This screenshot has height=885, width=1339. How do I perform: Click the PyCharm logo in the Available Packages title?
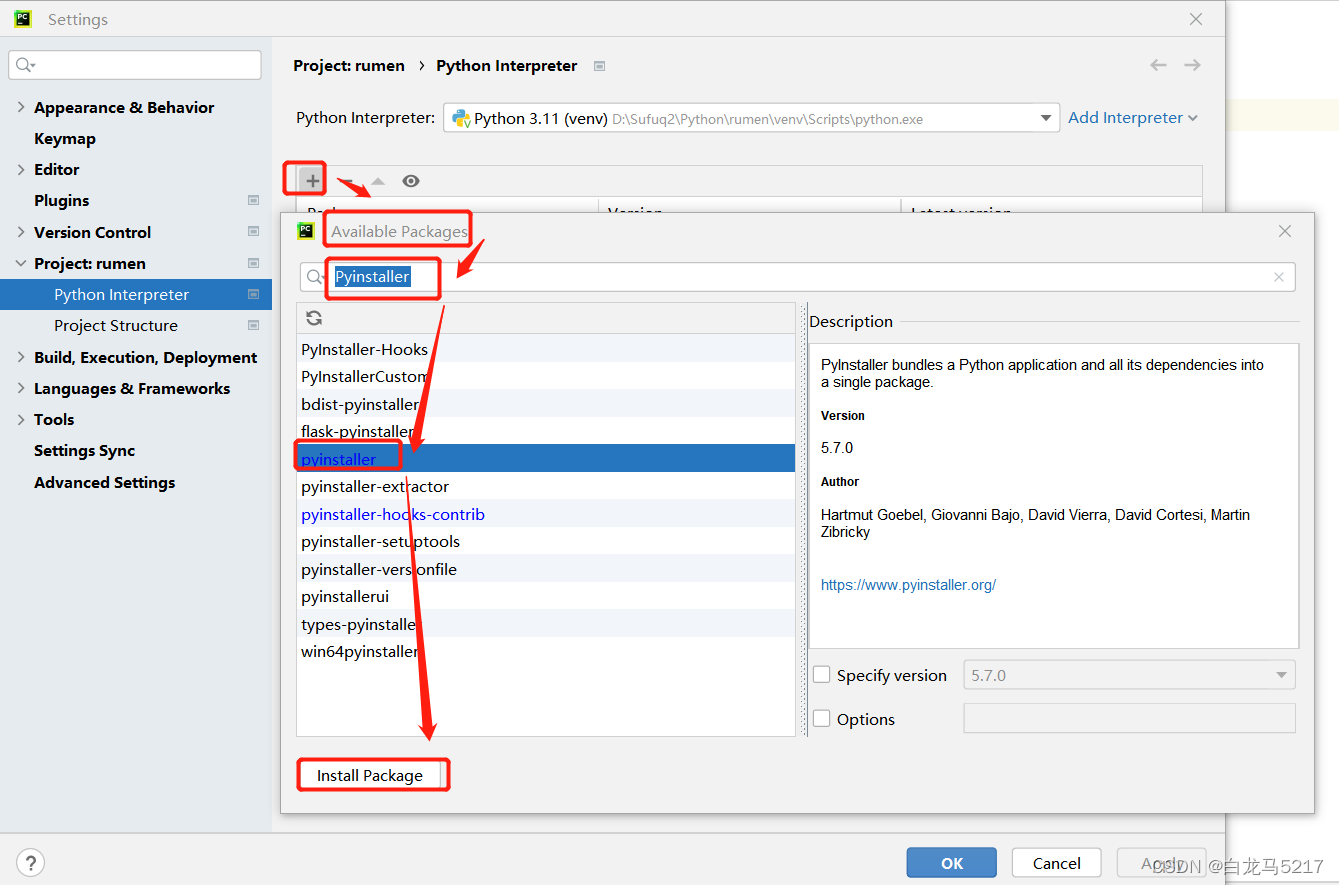(306, 231)
